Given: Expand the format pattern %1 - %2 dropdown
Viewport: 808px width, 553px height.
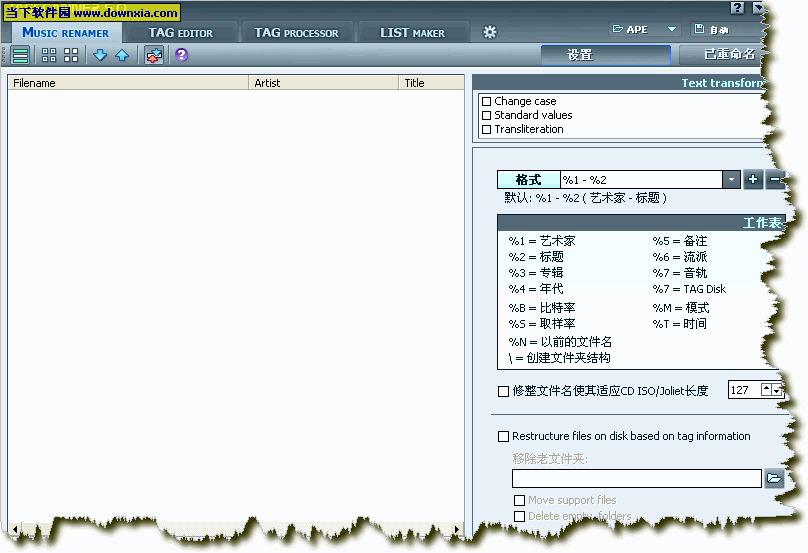Looking at the screenshot, I should click(732, 180).
